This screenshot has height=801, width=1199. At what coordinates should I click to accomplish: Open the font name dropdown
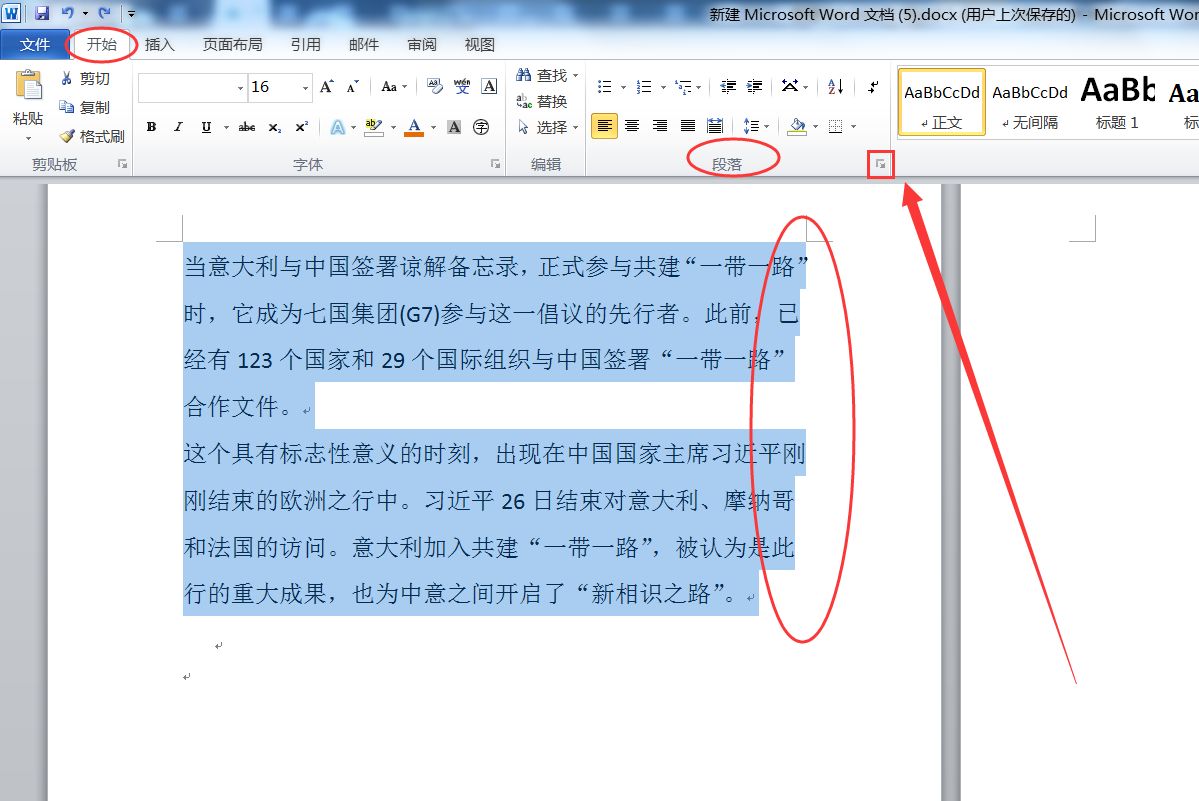(x=240, y=88)
